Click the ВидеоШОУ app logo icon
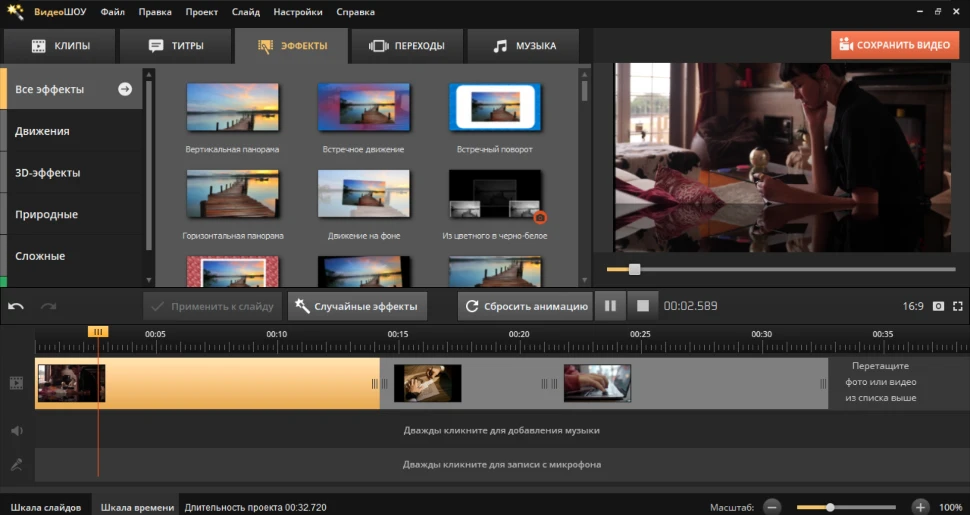 point(15,11)
